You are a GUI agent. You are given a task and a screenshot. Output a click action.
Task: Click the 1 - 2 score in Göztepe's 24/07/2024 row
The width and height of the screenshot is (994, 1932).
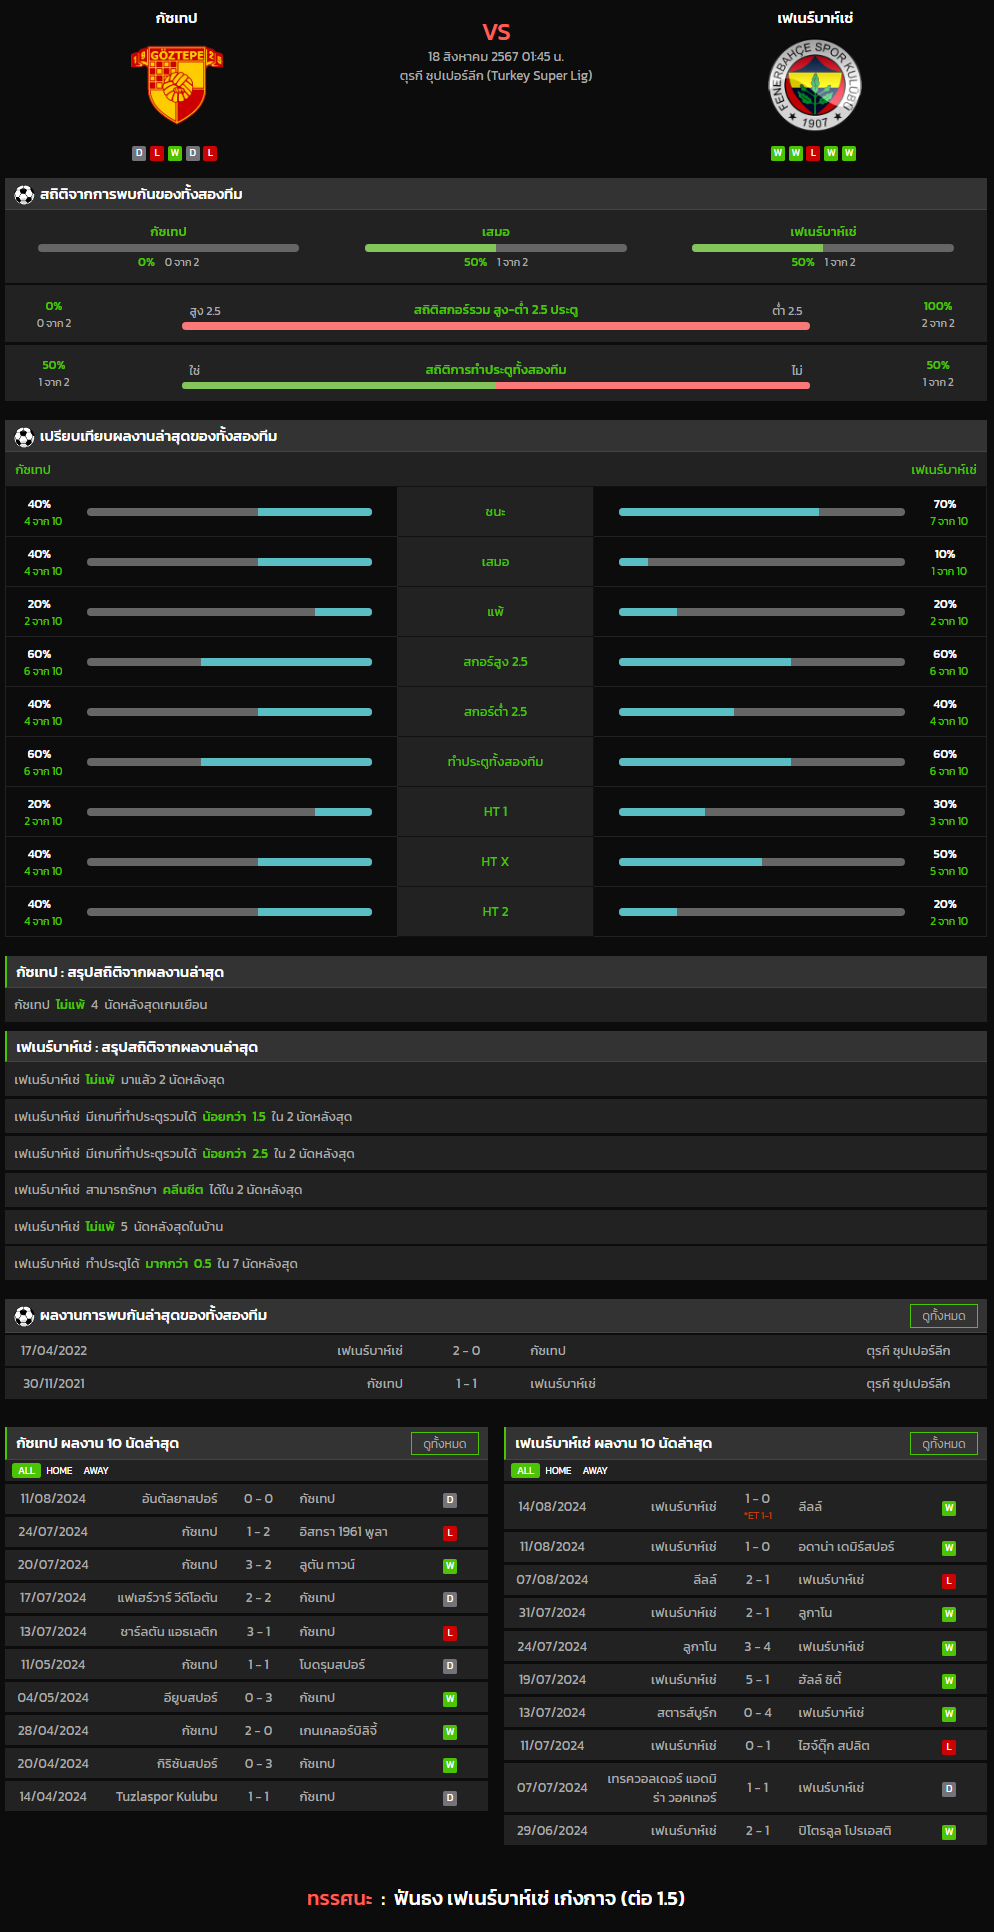(258, 1532)
